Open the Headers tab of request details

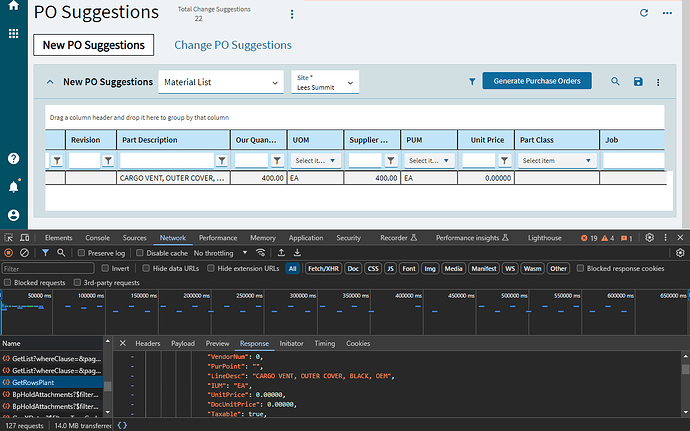click(147, 343)
